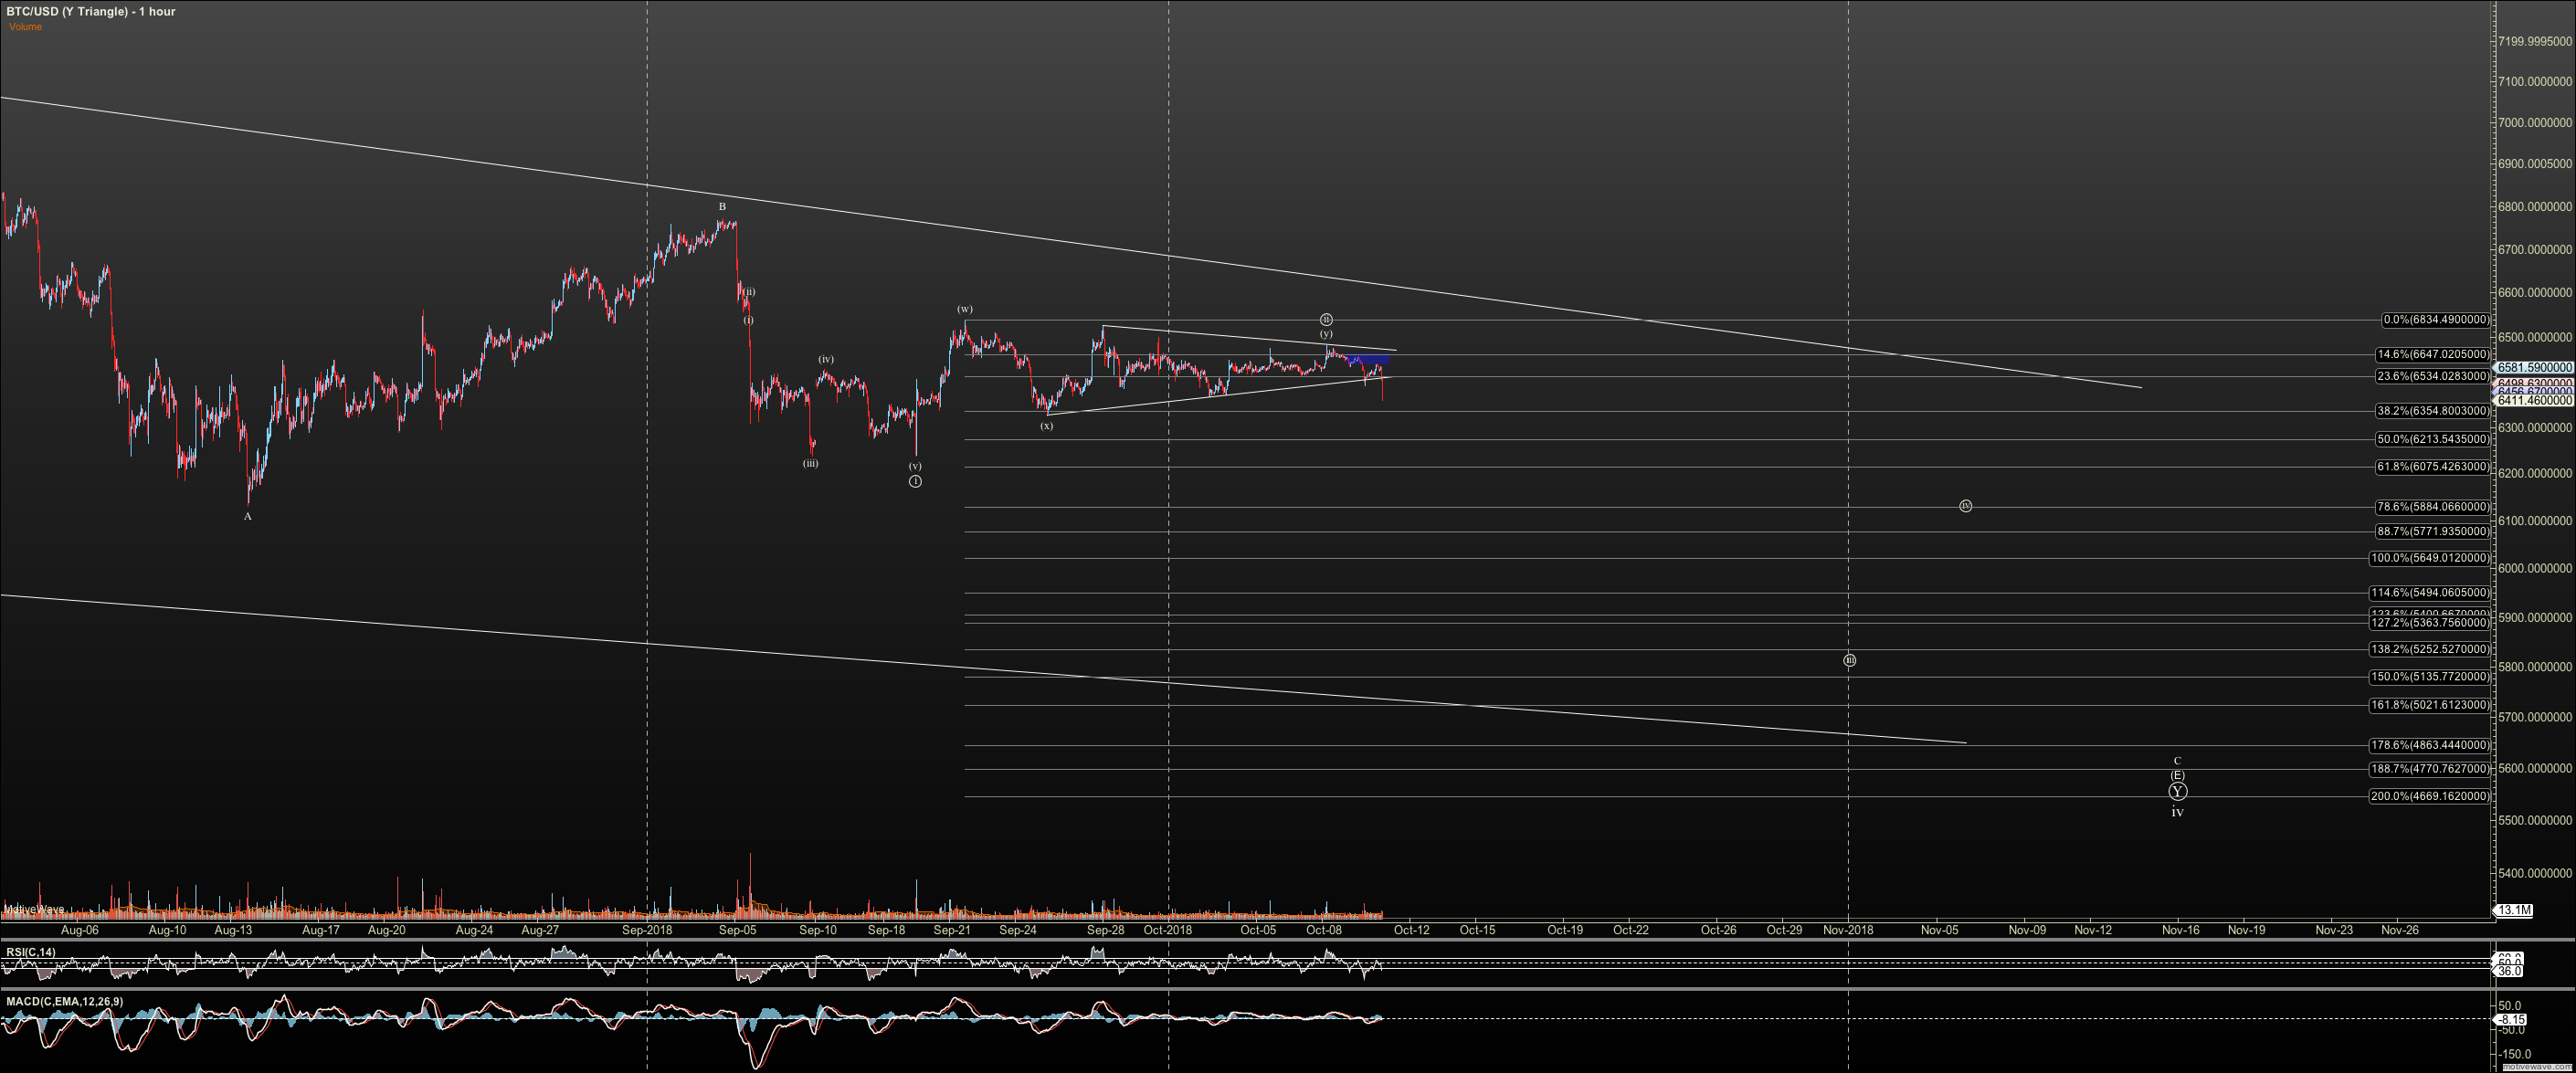Click the 13.1M volume axis tag
The image size is (2576, 1073).
point(2514,910)
